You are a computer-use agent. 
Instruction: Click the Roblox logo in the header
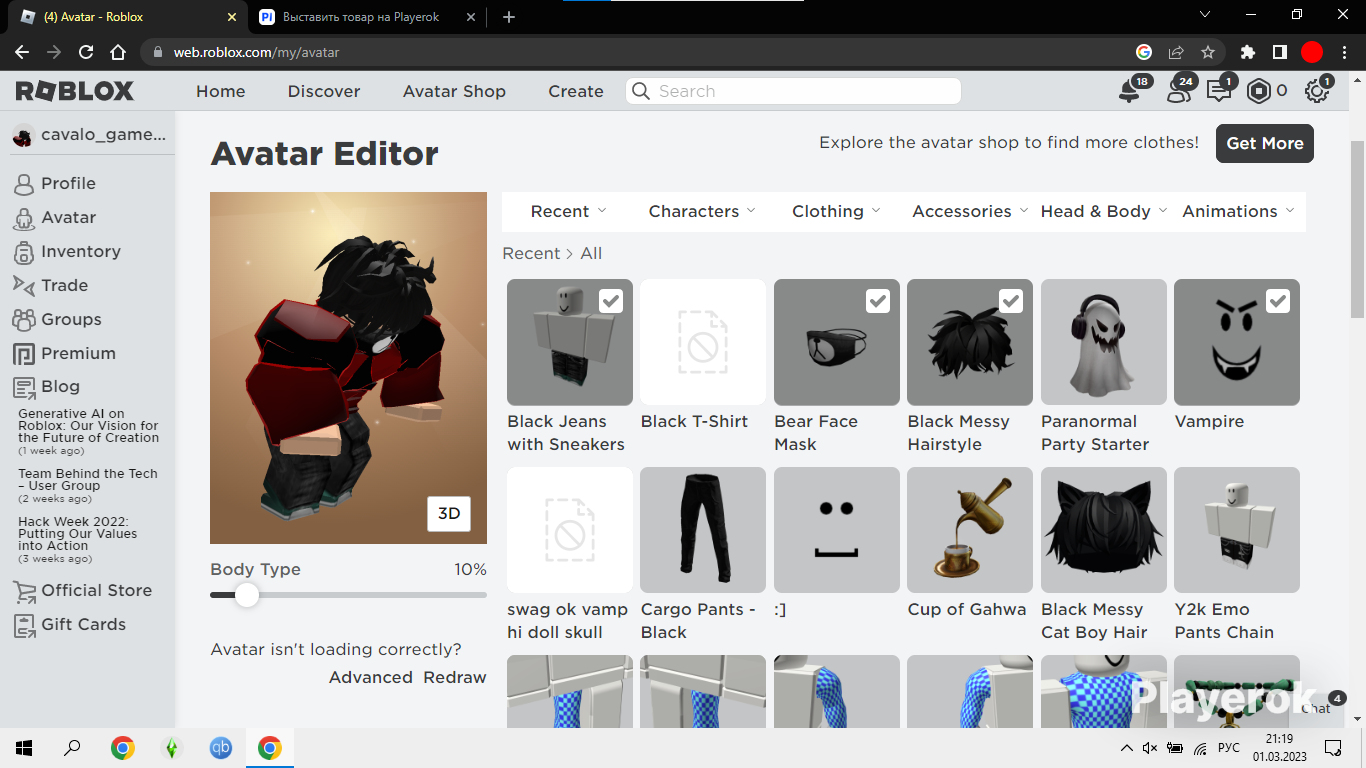(x=75, y=91)
